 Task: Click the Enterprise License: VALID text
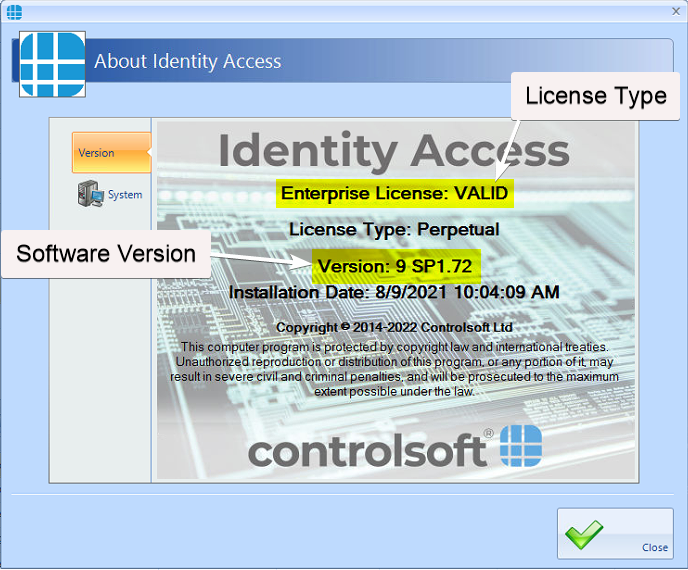pyautogui.click(x=394, y=194)
